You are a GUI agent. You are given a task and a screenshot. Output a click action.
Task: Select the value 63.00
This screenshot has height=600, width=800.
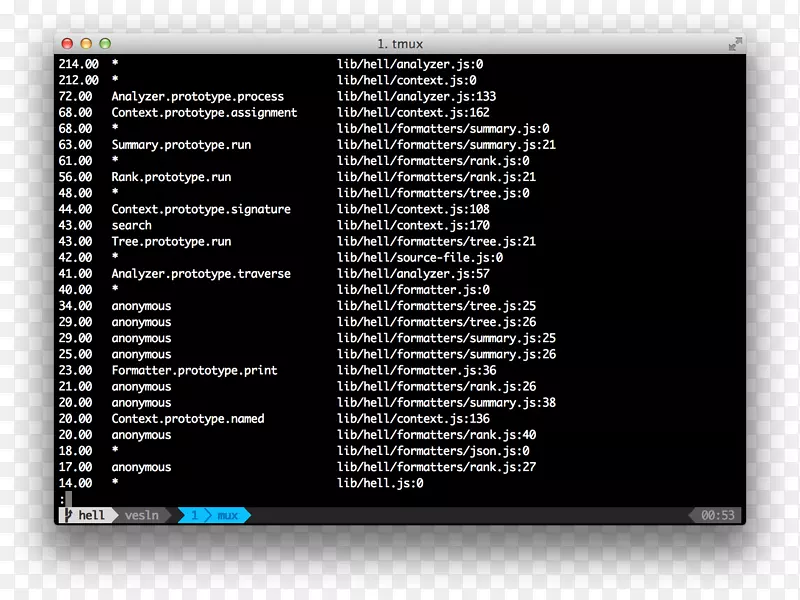coord(75,145)
